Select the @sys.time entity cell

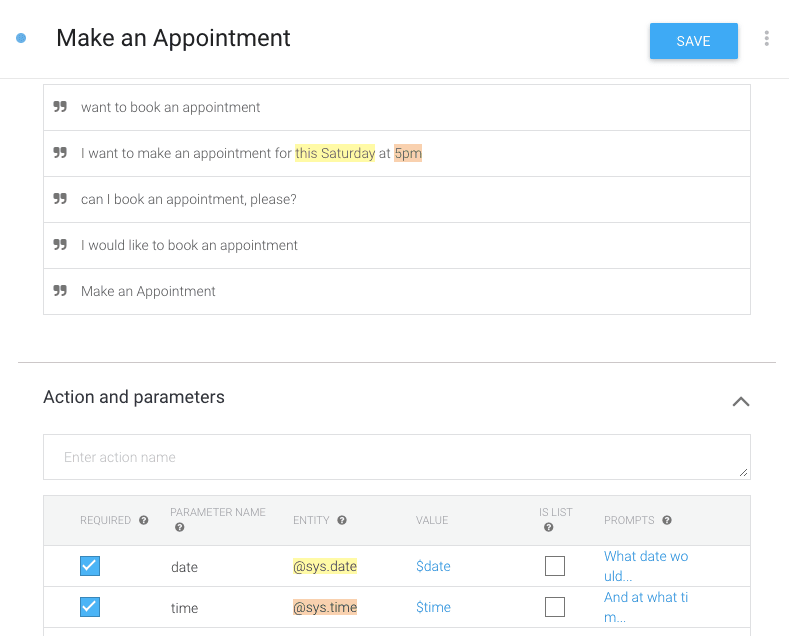coord(325,607)
